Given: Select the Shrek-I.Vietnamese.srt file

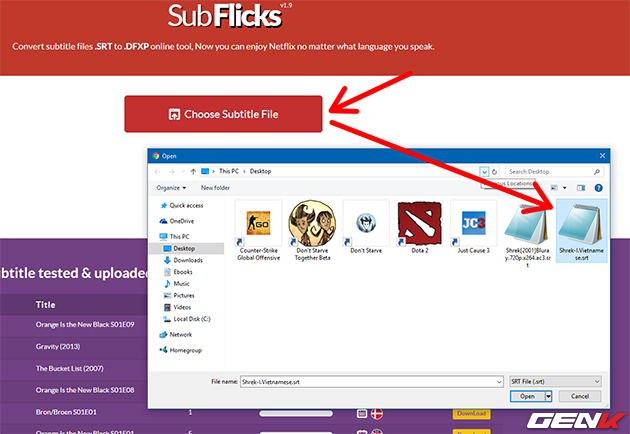Looking at the screenshot, I should pyautogui.click(x=581, y=231).
